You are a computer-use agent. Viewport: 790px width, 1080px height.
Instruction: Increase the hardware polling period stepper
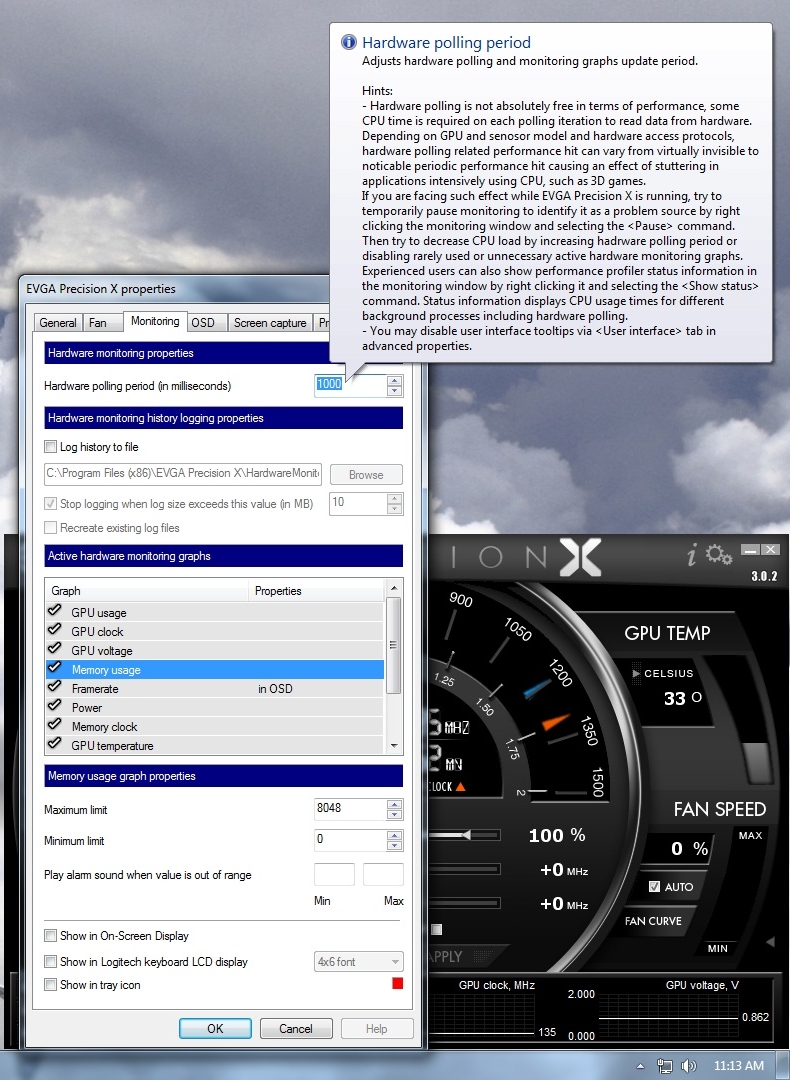[x=395, y=381]
